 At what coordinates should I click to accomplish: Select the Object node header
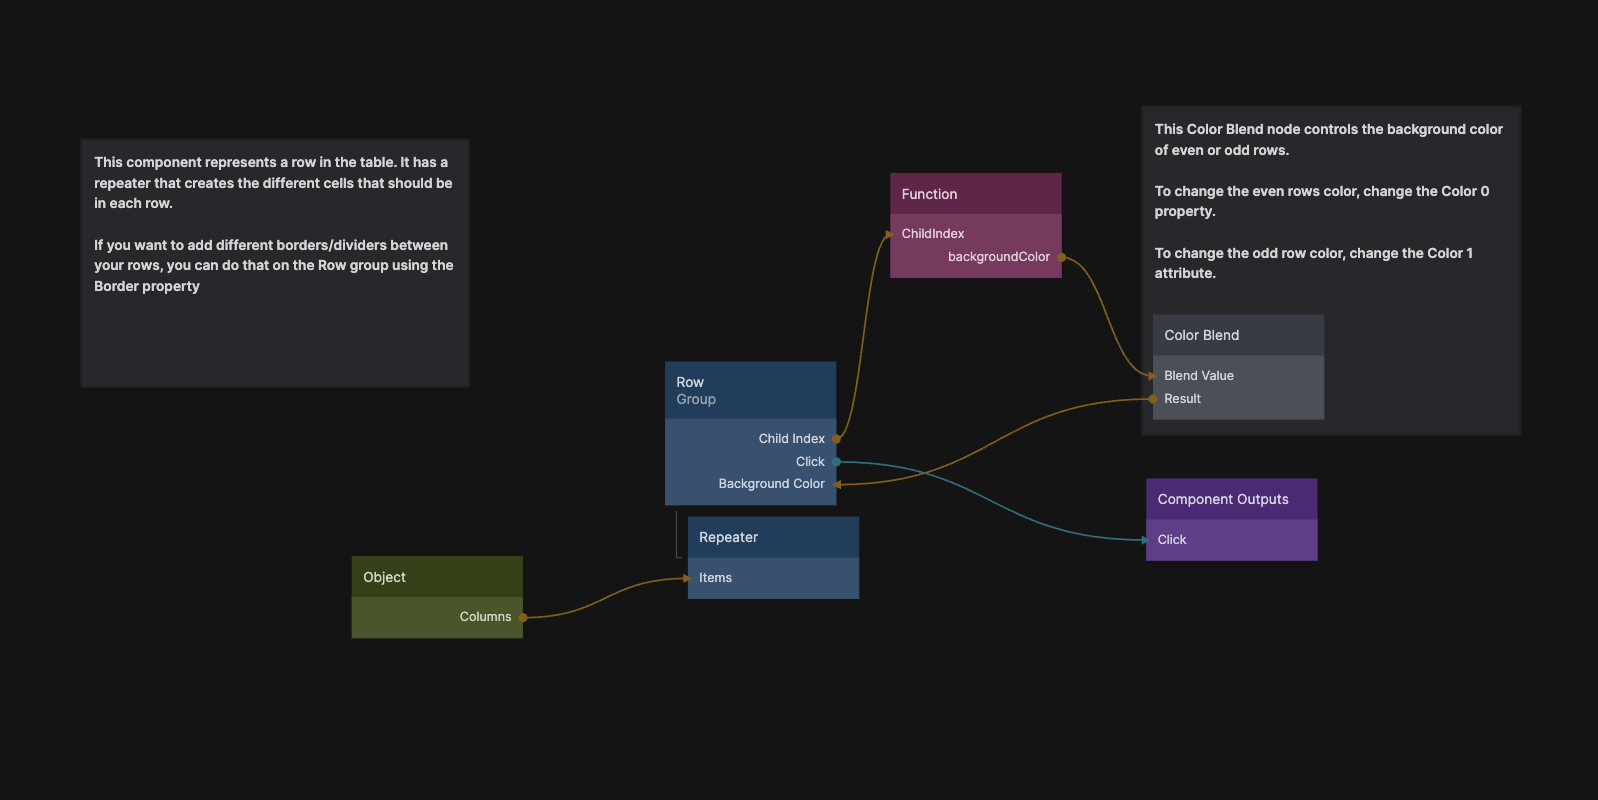click(x=436, y=578)
